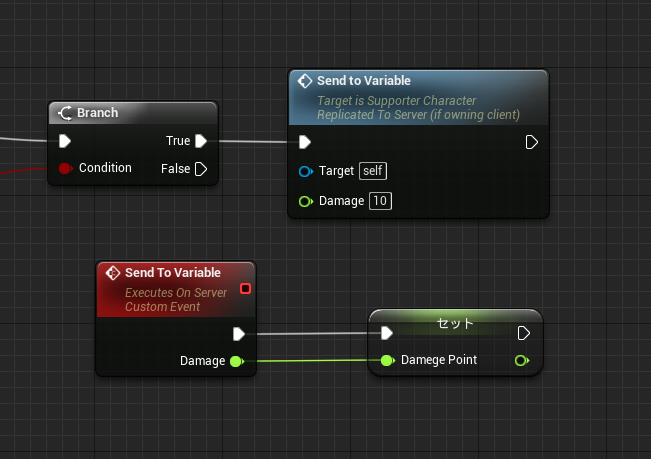
Task: Click the self value box beside Target
Action: (x=373, y=171)
